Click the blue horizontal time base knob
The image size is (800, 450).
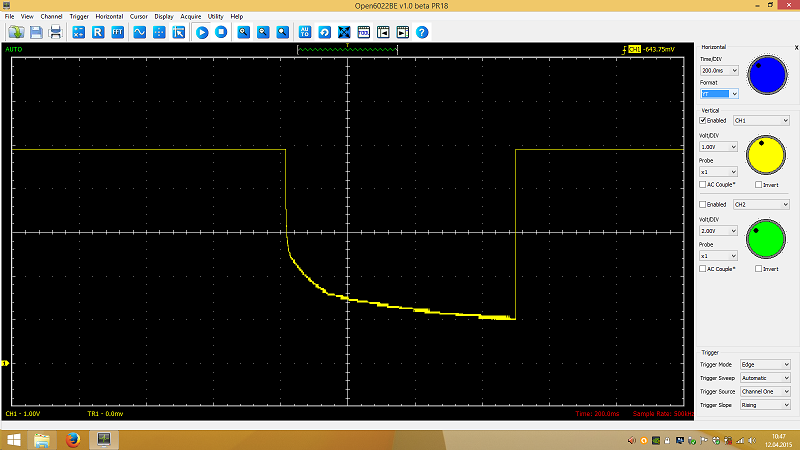pyautogui.click(x=767, y=75)
